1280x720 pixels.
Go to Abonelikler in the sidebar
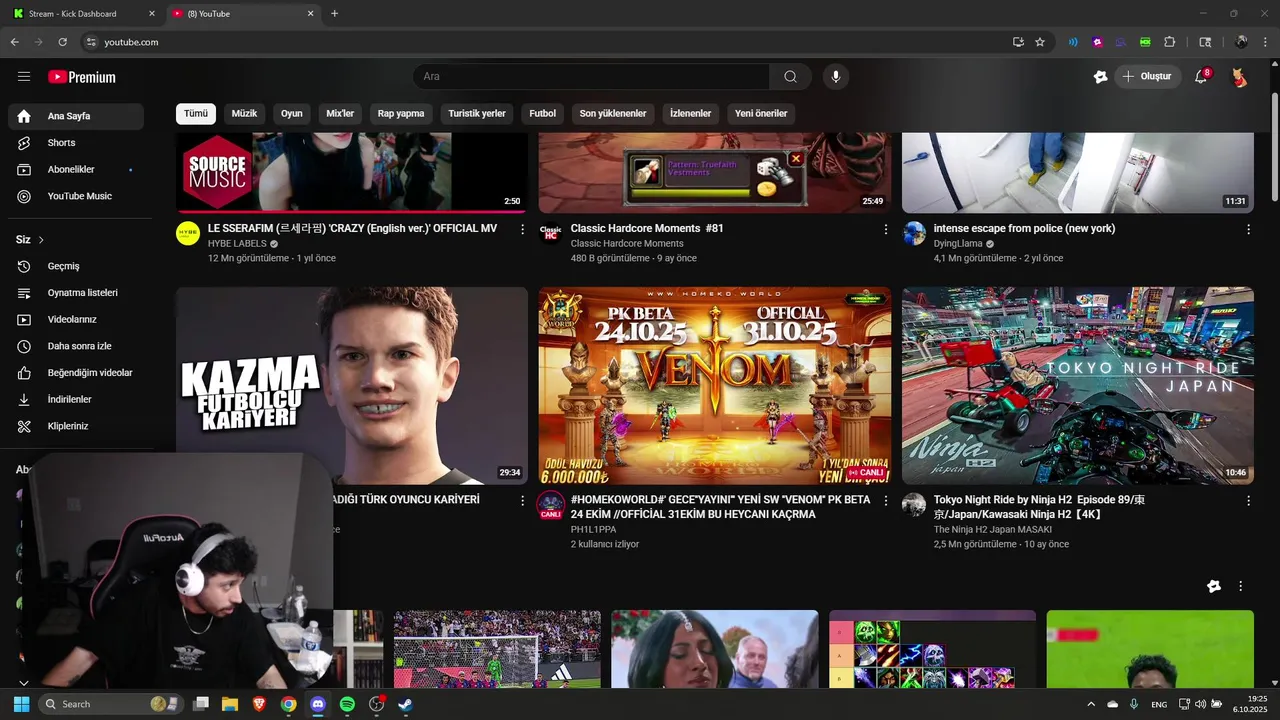point(76,170)
